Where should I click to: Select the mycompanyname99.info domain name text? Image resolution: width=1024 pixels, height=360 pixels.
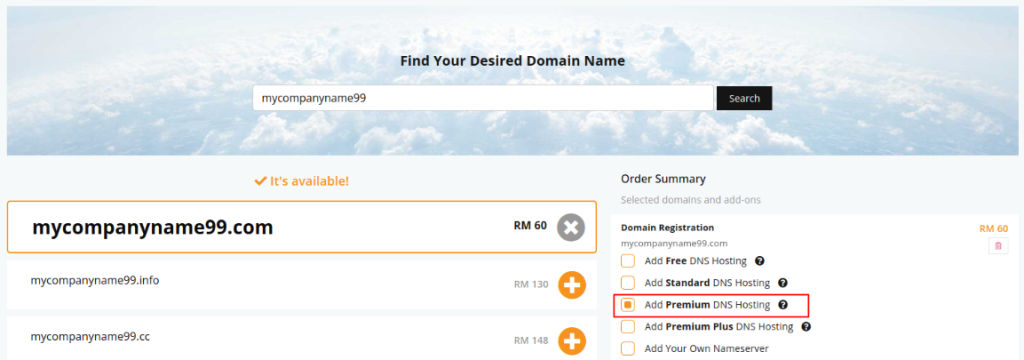[x=95, y=280]
